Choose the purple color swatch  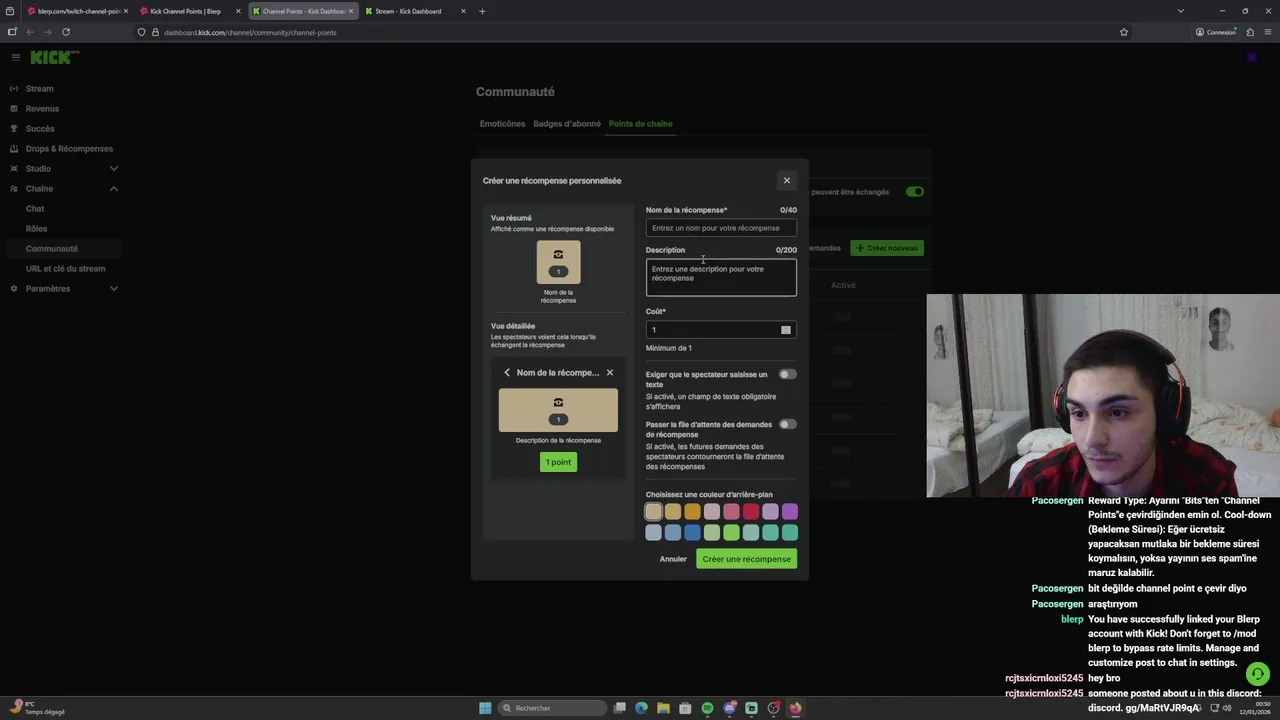pyautogui.click(x=790, y=512)
